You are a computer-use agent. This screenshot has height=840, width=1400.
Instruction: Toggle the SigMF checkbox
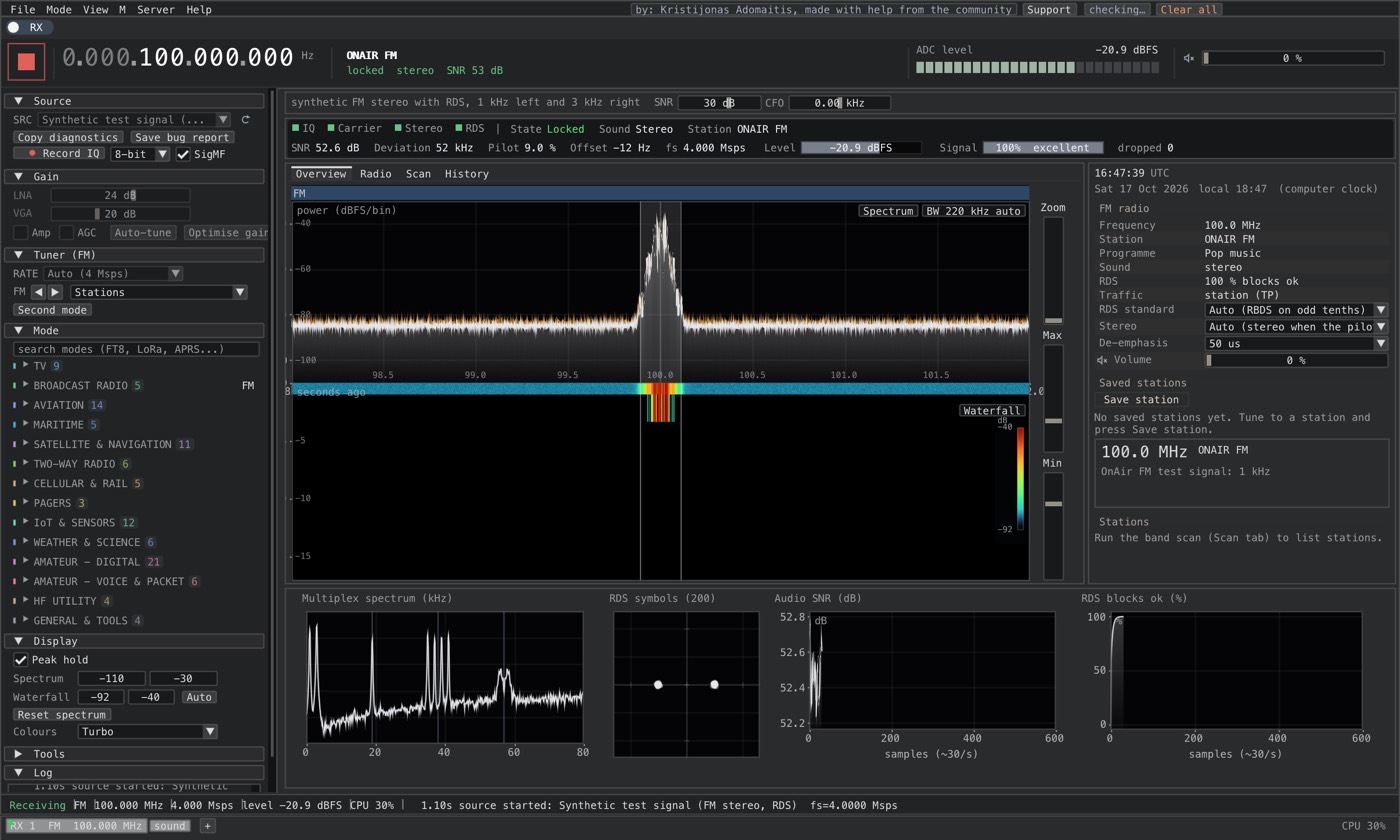[x=183, y=154]
